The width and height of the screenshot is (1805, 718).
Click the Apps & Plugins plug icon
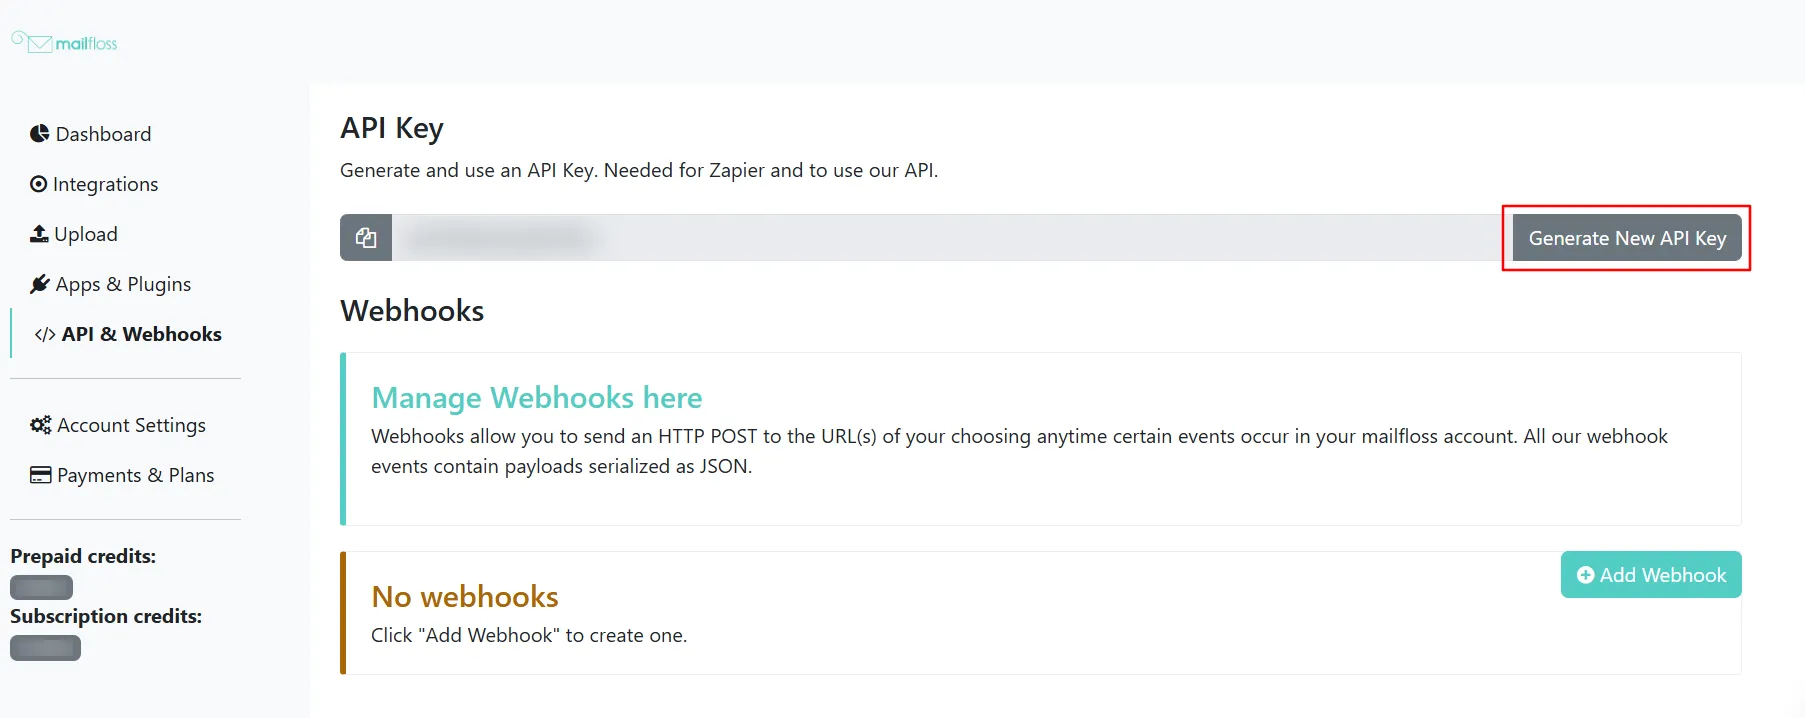click(40, 284)
